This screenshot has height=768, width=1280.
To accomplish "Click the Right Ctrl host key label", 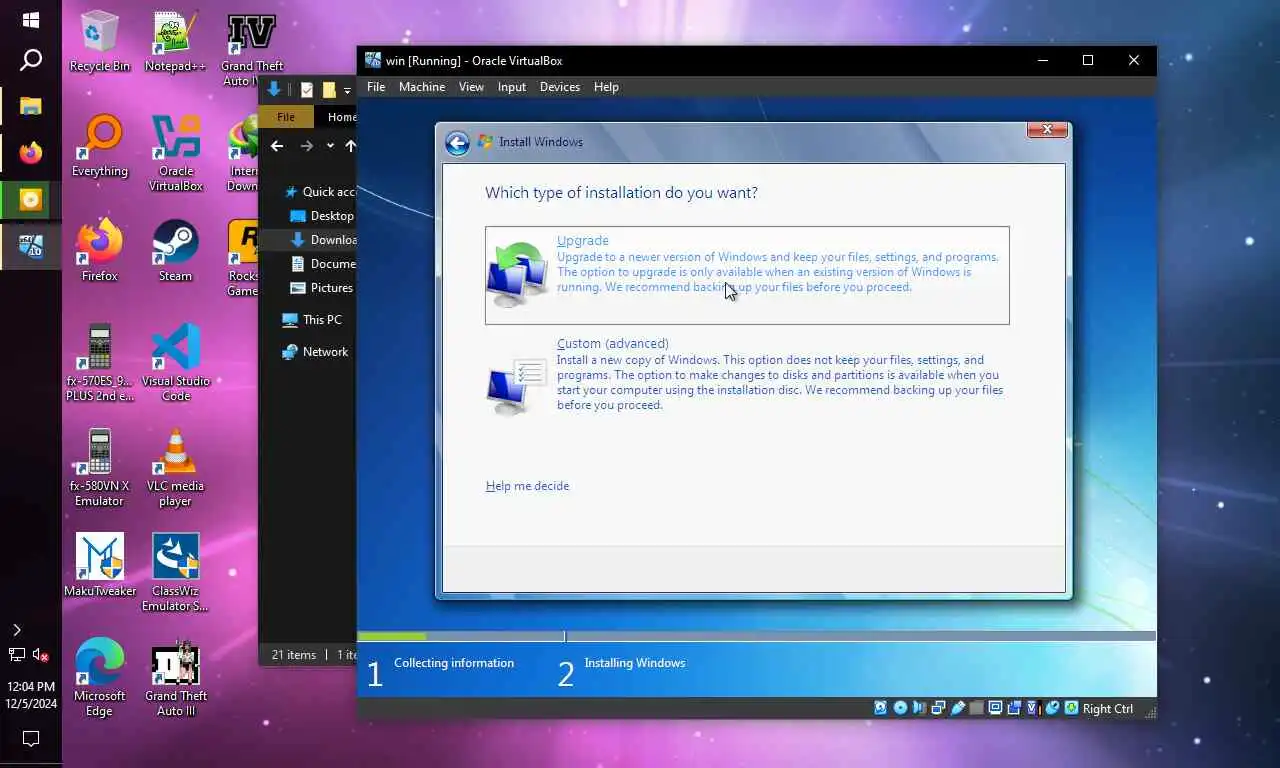I will click(1107, 709).
